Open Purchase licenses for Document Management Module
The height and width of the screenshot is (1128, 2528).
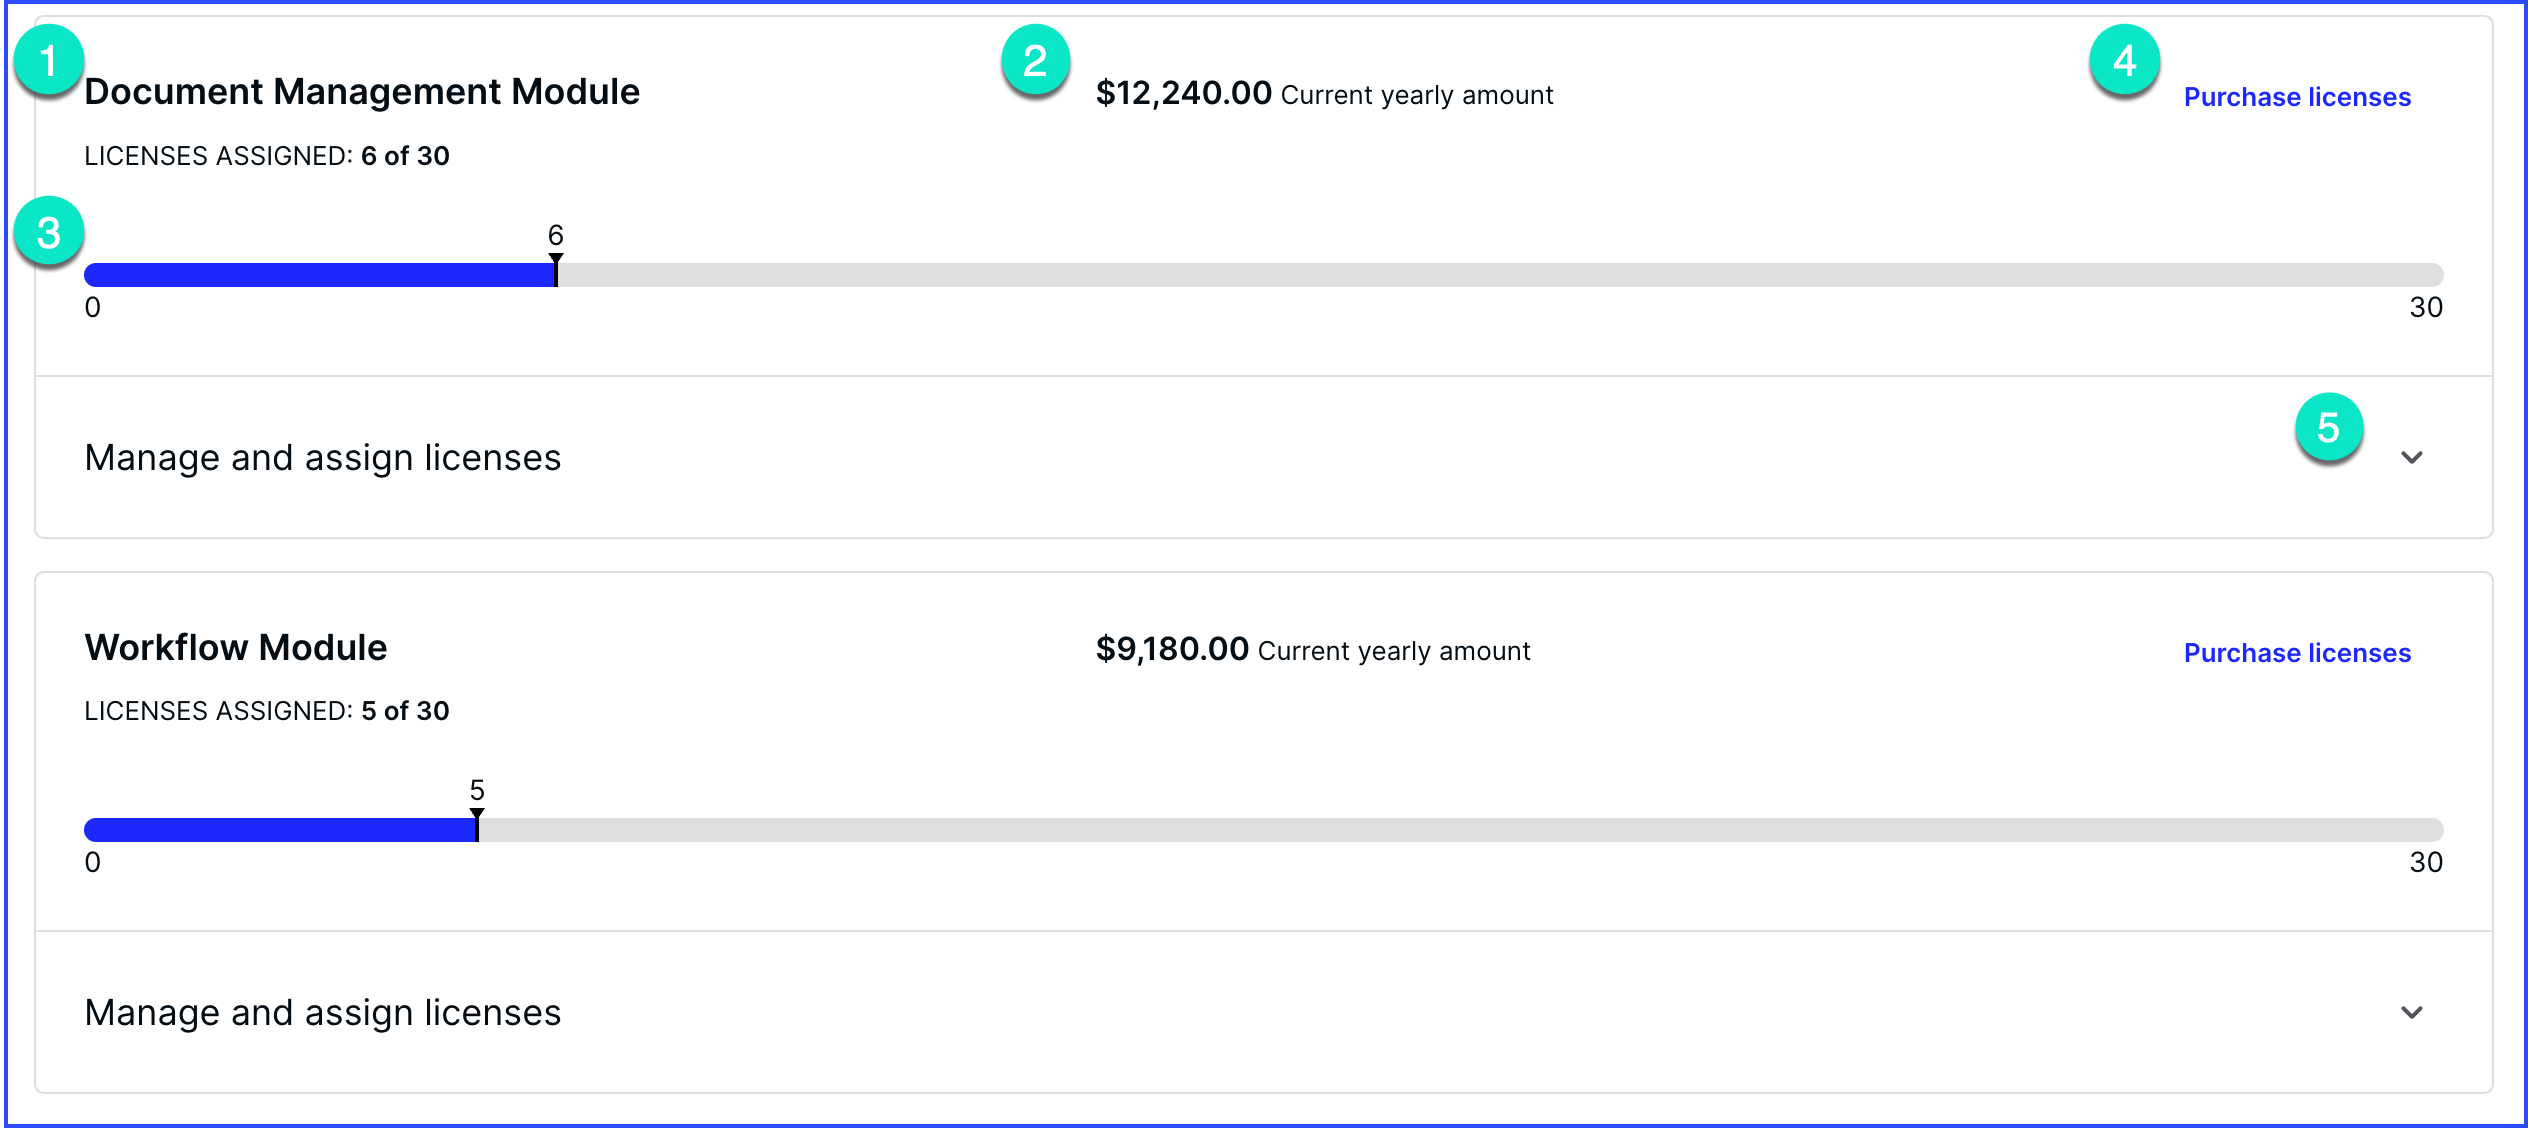pyautogui.click(x=2297, y=97)
